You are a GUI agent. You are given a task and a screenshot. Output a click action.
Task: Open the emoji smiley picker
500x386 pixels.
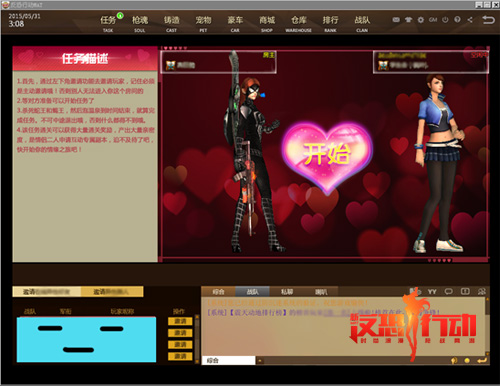467,360
